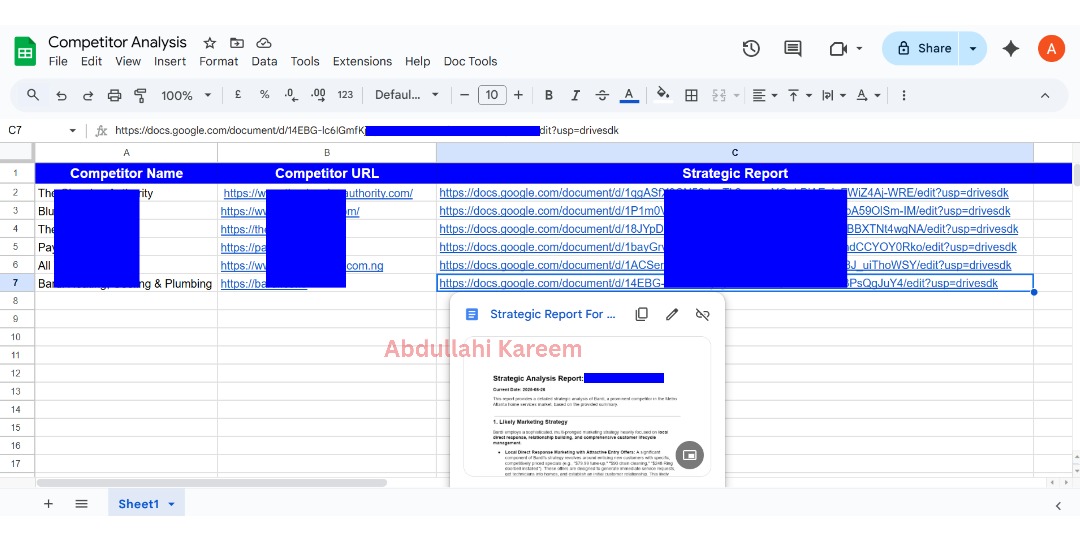Star the Competitor Analysis document
This screenshot has width=1080, height=540.
(209, 43)
